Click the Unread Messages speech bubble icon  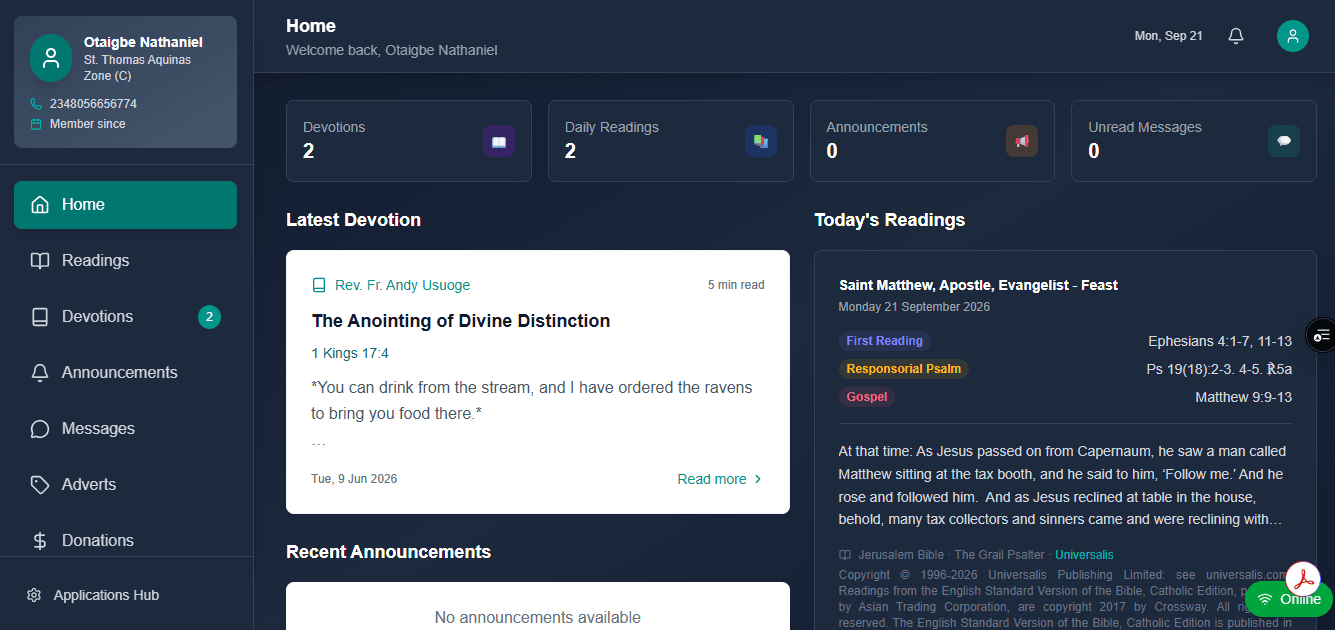click(1284, 141)
